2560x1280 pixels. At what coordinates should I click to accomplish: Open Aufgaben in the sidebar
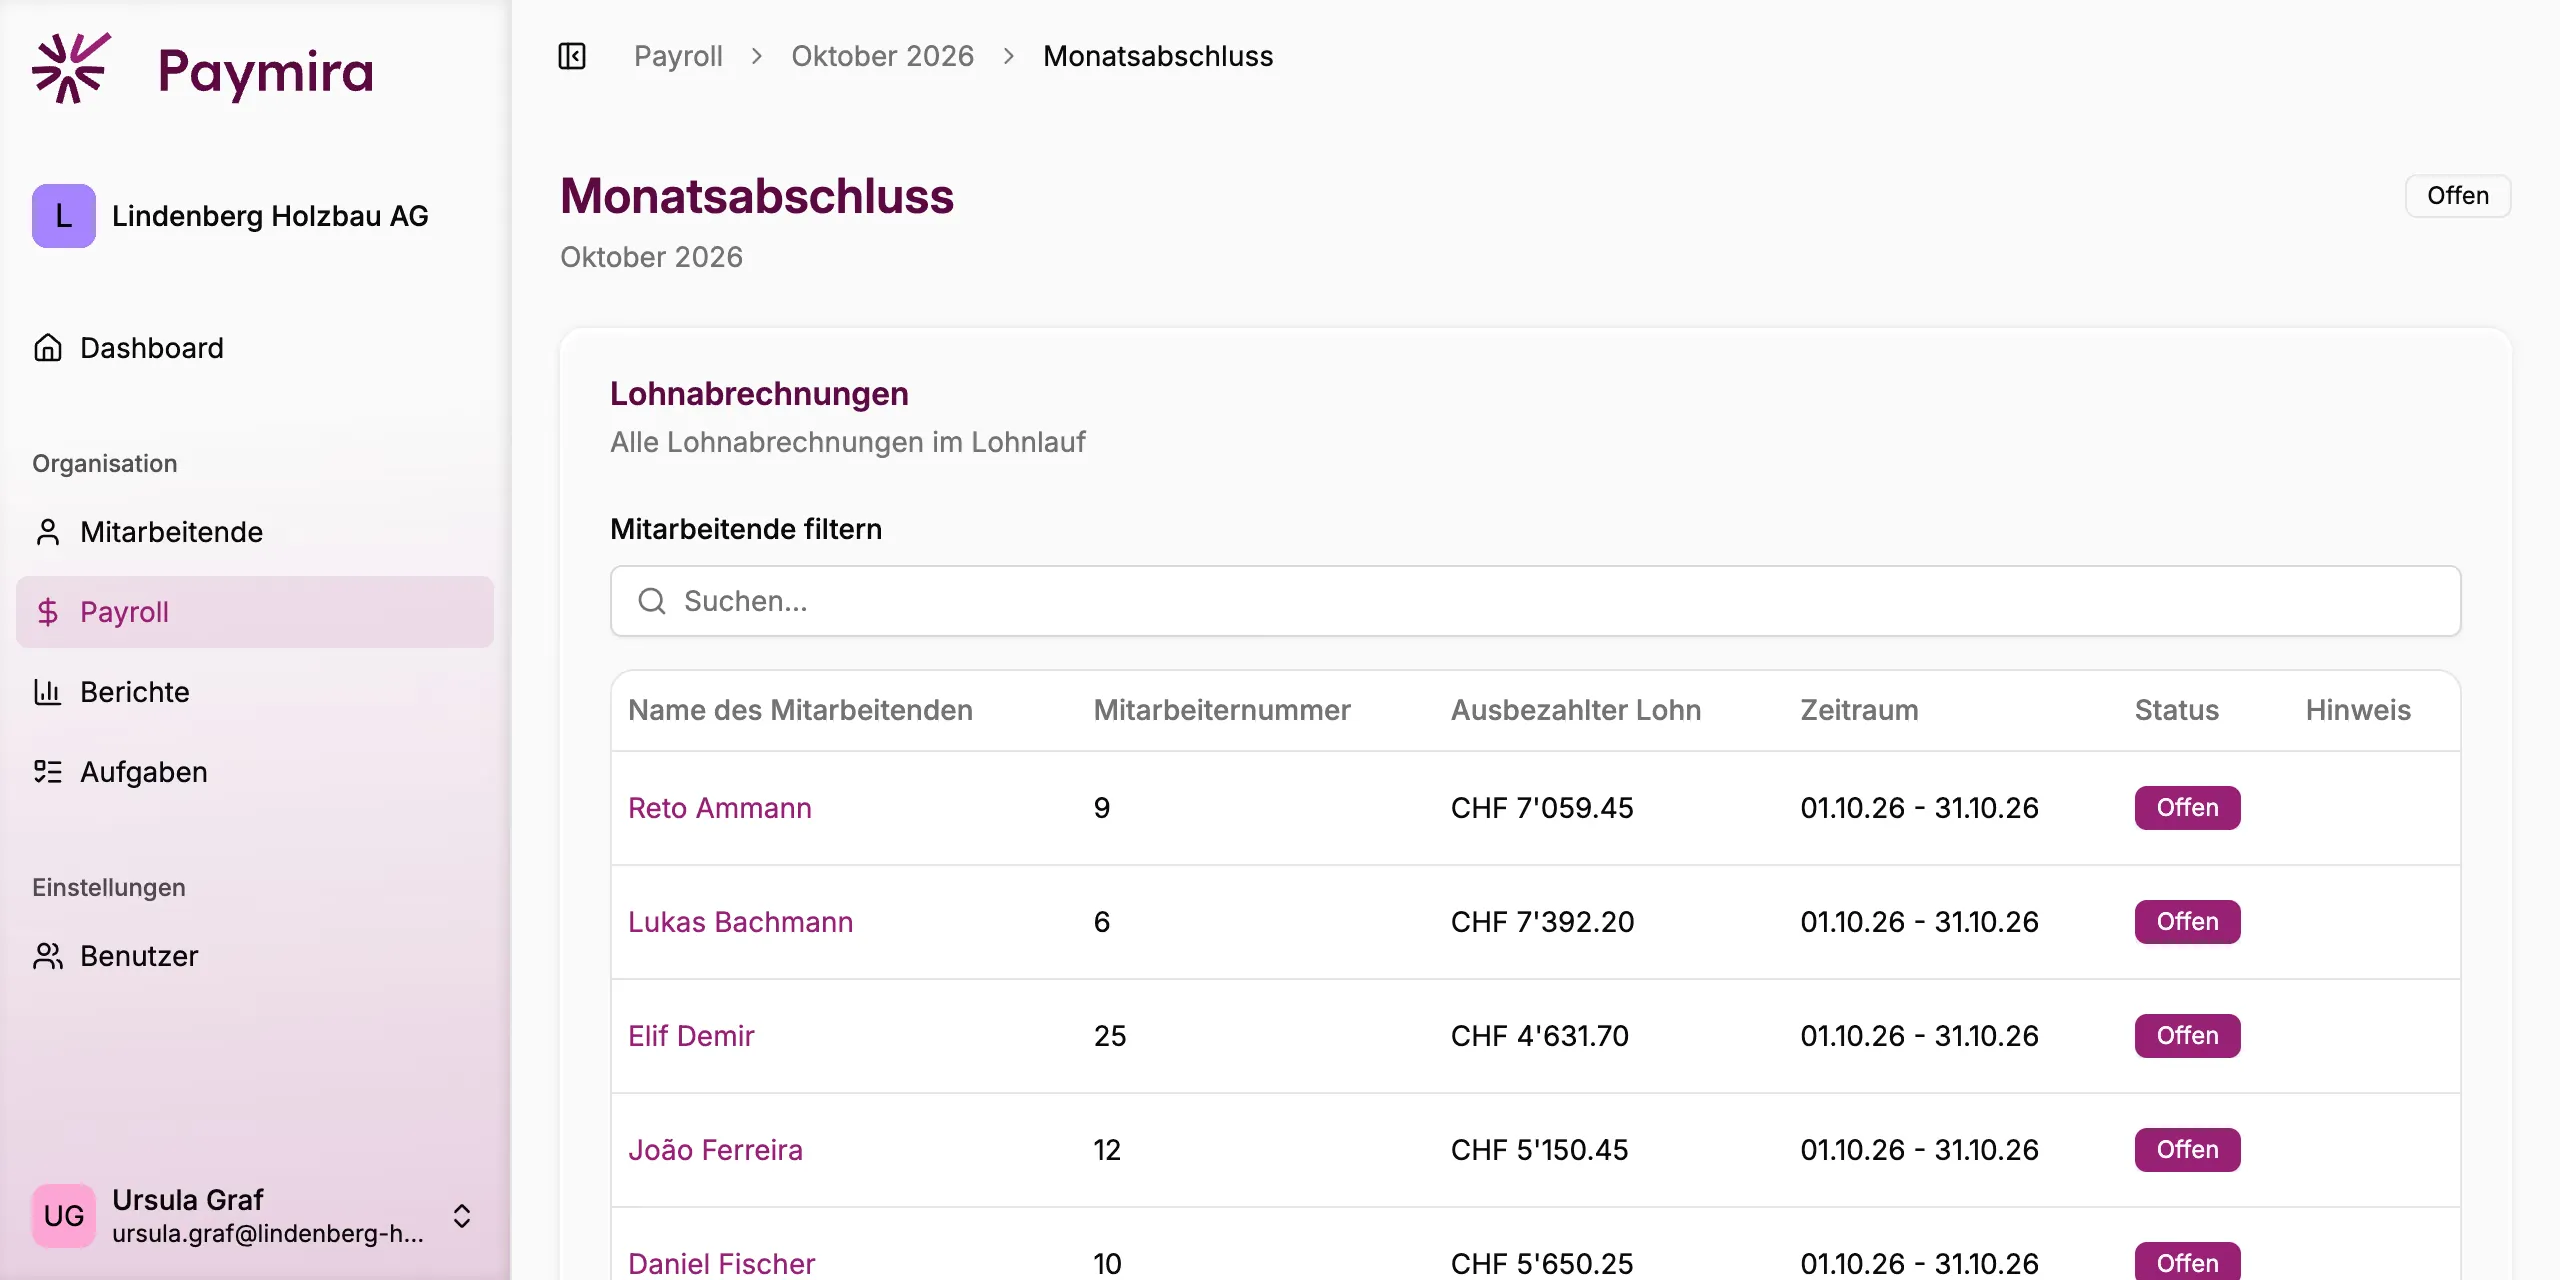(x=255, y=772)
